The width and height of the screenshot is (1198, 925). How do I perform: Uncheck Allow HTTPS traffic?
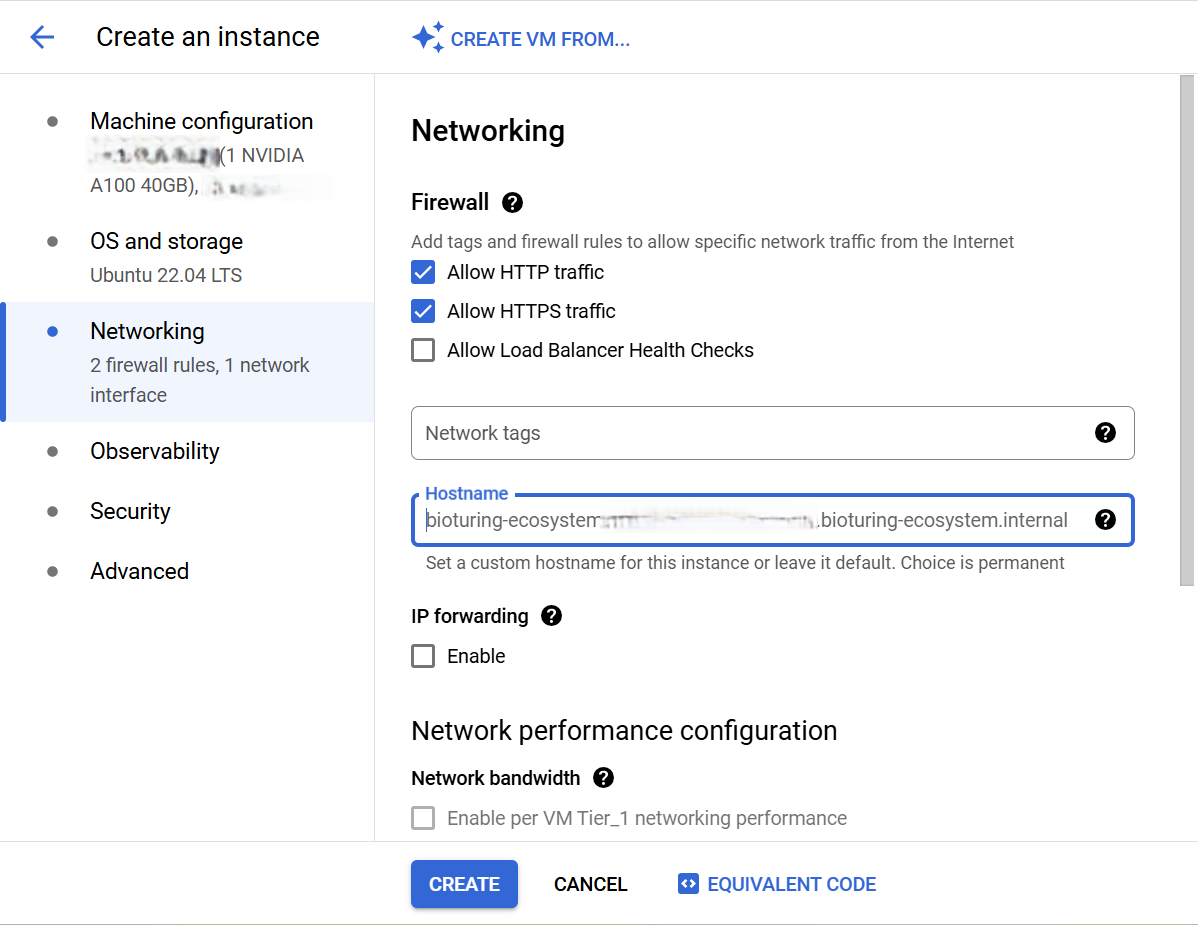pos(423,311)
